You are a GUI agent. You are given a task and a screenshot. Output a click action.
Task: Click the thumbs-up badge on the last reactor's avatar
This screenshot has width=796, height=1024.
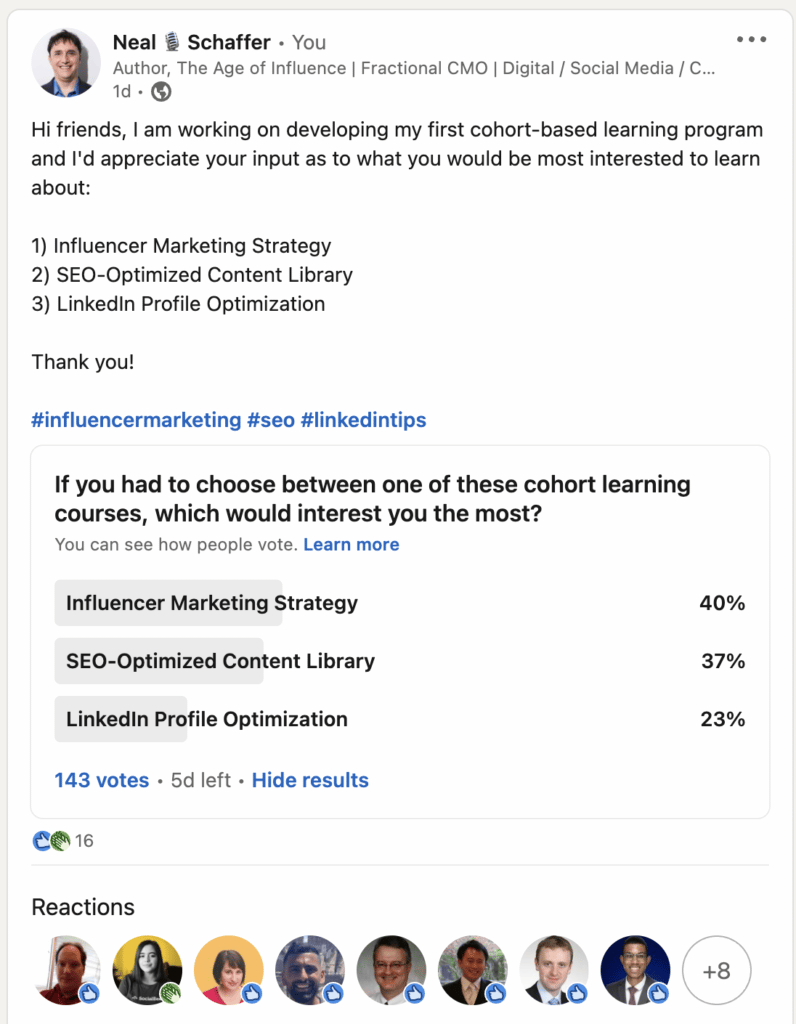pos(657,992)
